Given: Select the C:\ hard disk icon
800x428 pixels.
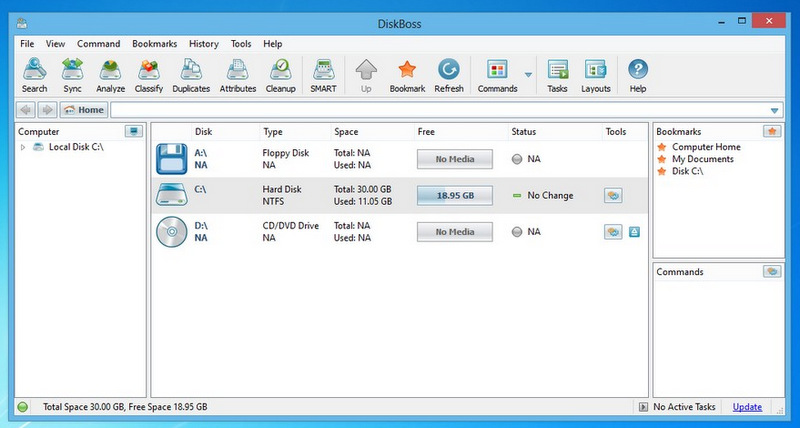Looking at the screenshot, I should pyautogui.click(x=171, y=195).
